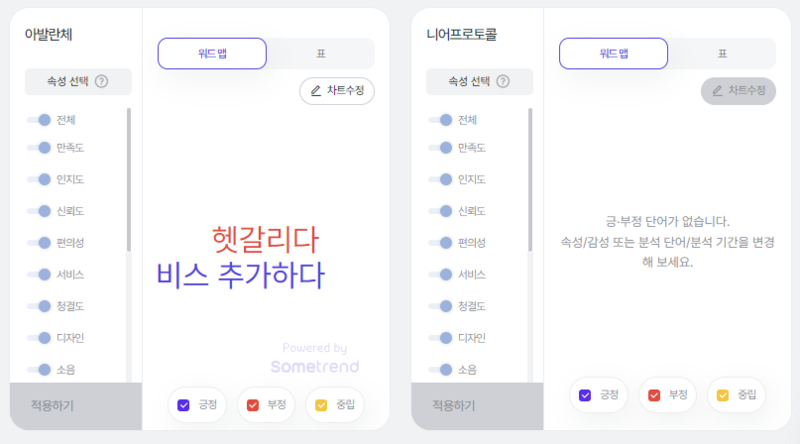Viewport: 800px width, 444px height.
Task: Toggle the 전체 switch in the 아발란체 panel
Action: [x=39, y=120]
